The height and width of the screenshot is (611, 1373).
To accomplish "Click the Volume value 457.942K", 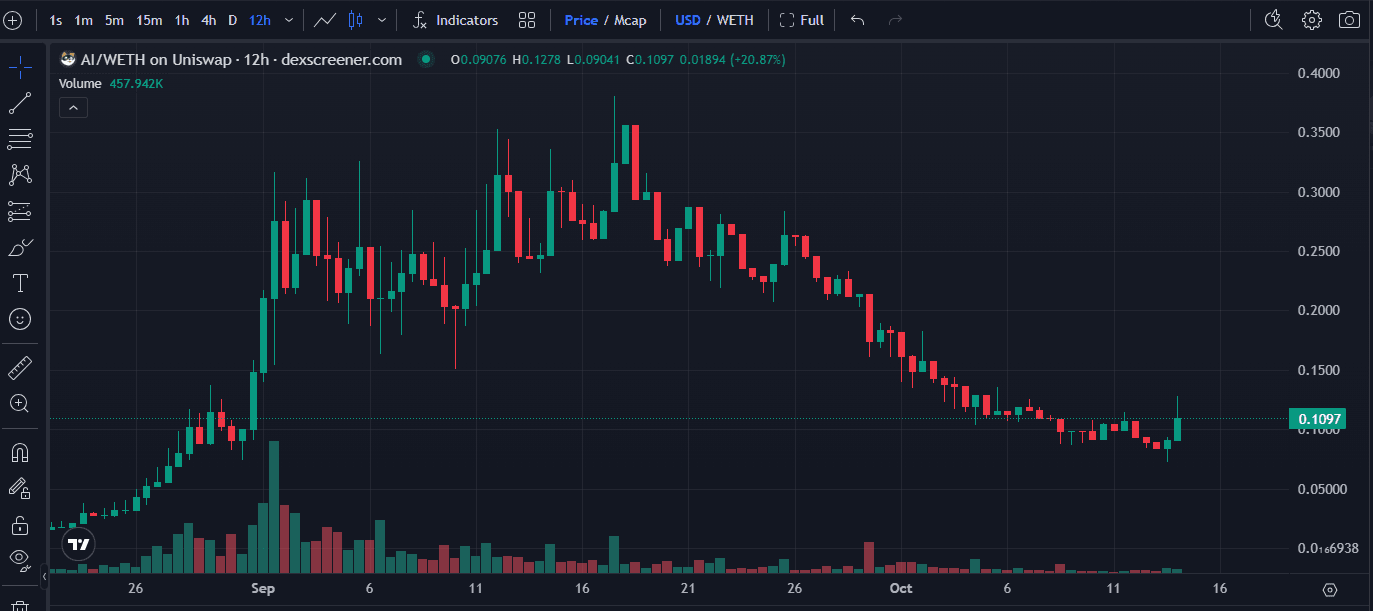I will pos(137,84).
